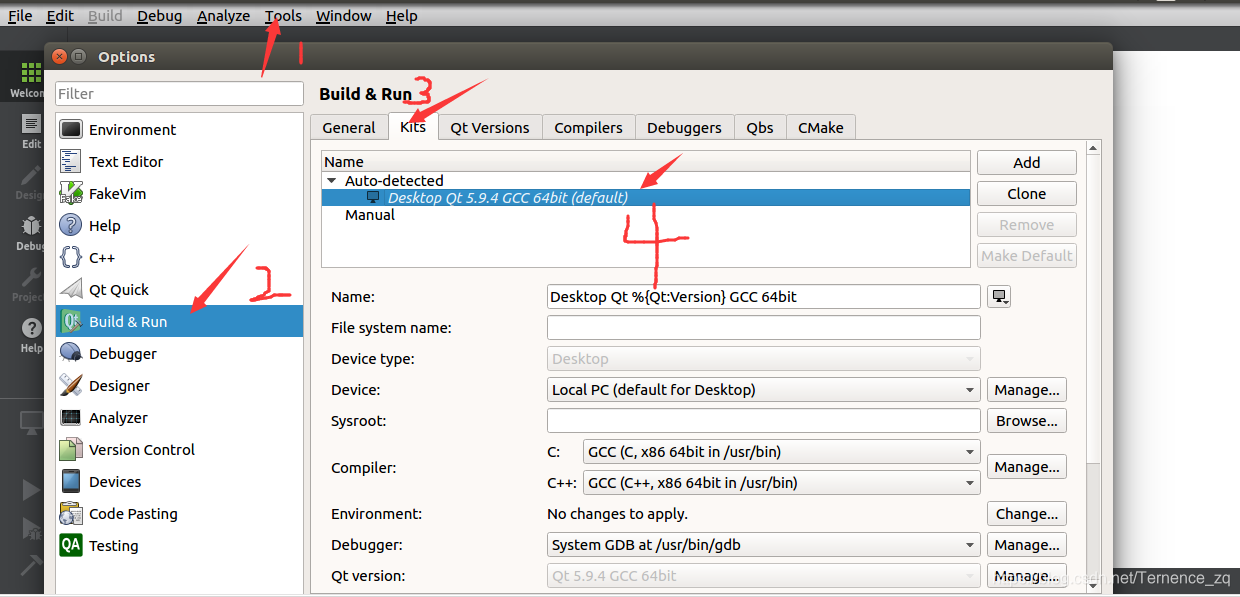Click the Name column header
Screen dimensions: 1240x597
pos(646,162)
